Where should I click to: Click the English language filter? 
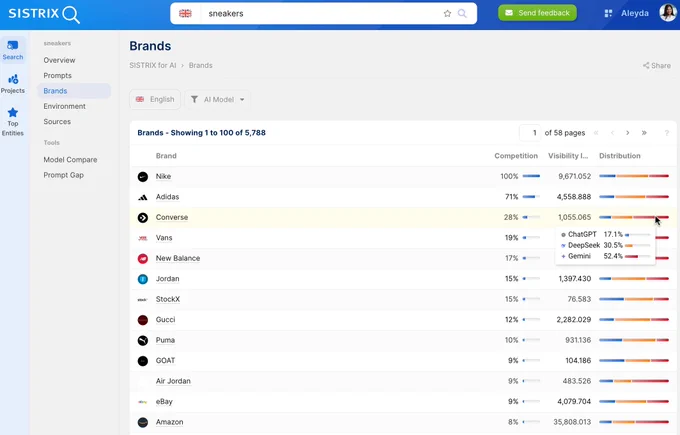[x=155, y=99]
